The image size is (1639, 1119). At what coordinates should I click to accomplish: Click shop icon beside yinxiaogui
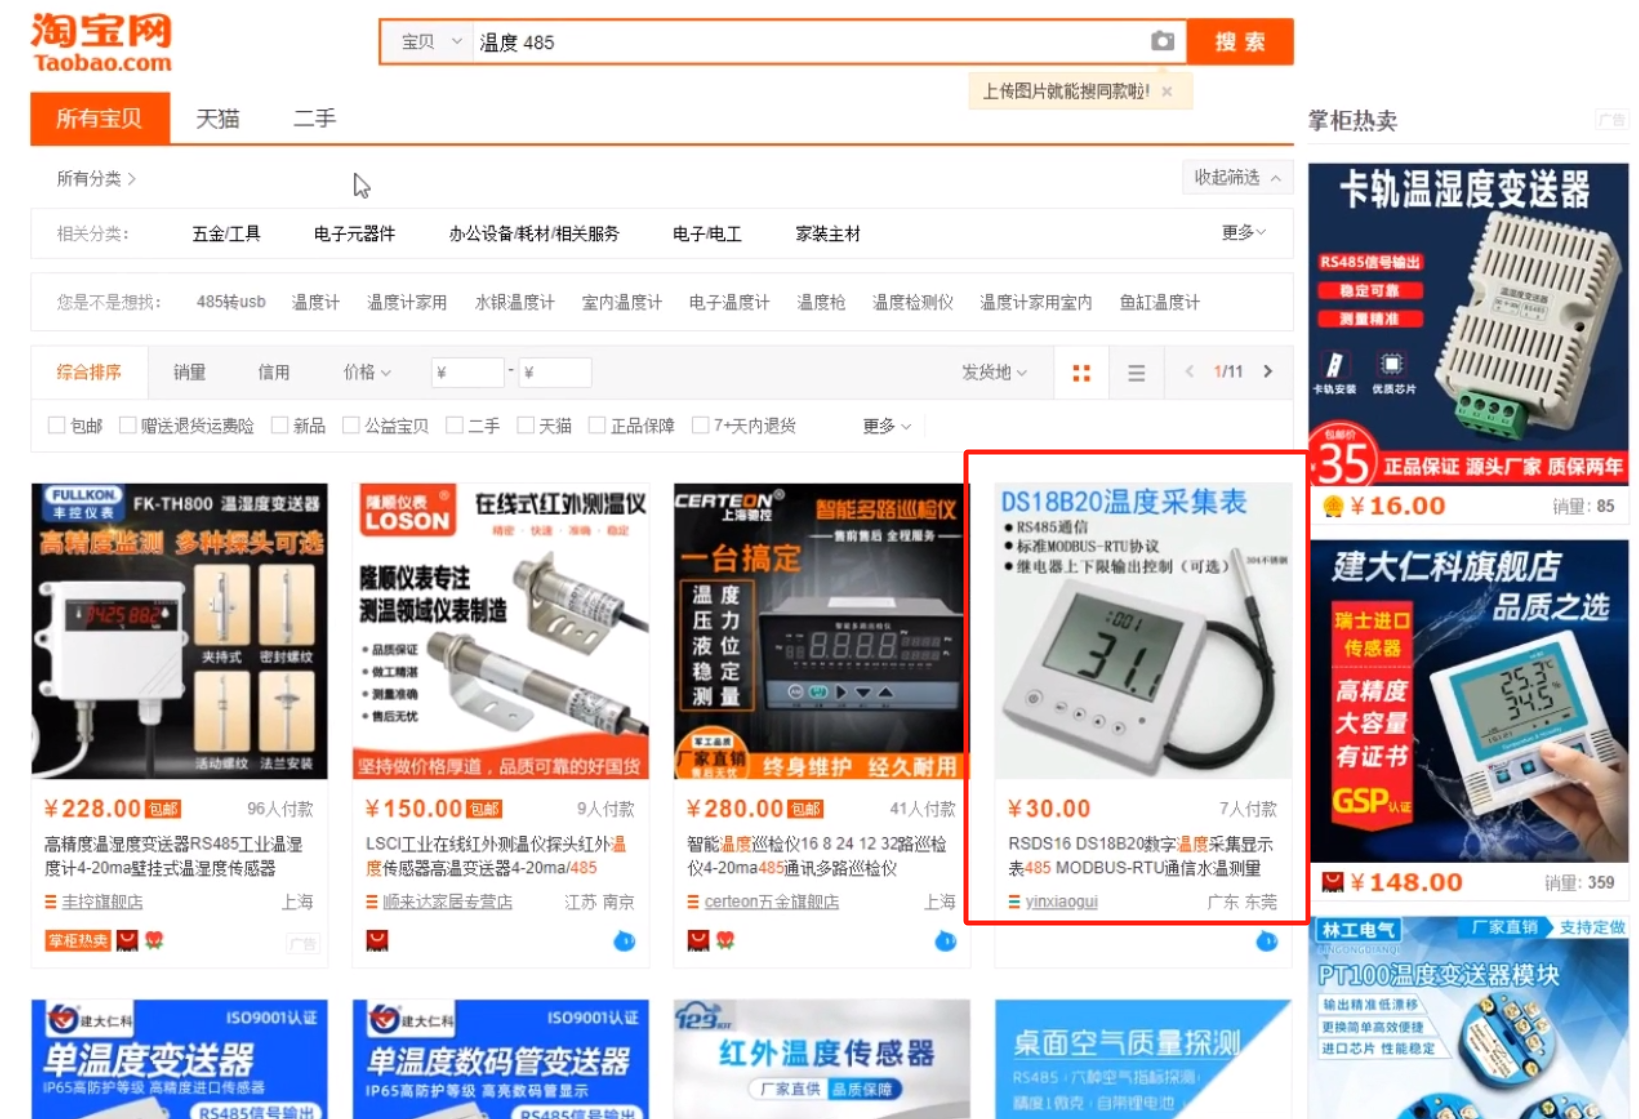click(x=1014, y=902)
